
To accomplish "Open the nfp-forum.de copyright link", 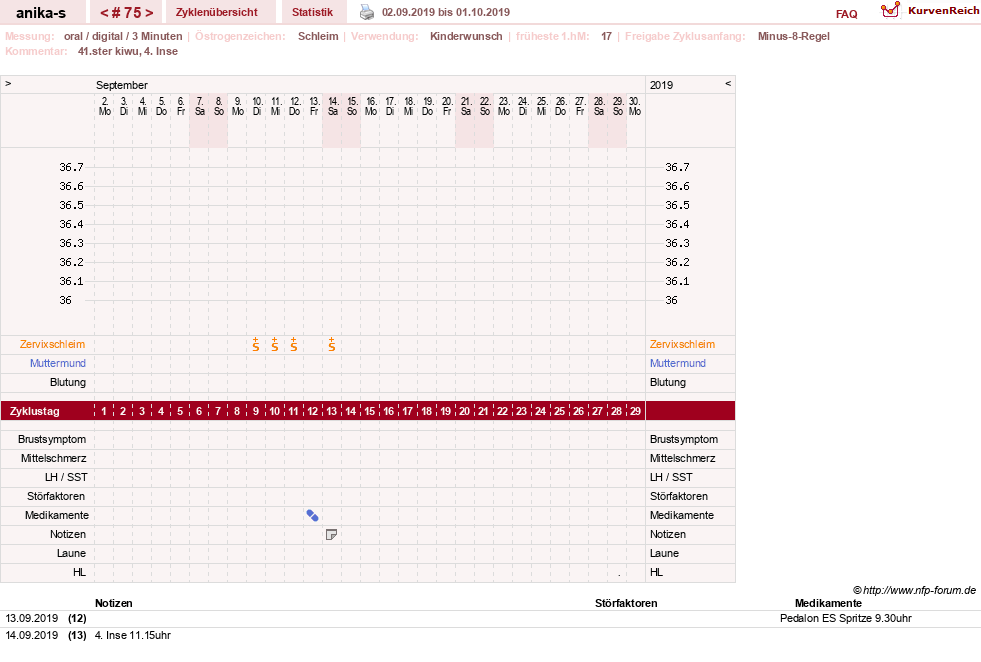I will click(914, 590).
